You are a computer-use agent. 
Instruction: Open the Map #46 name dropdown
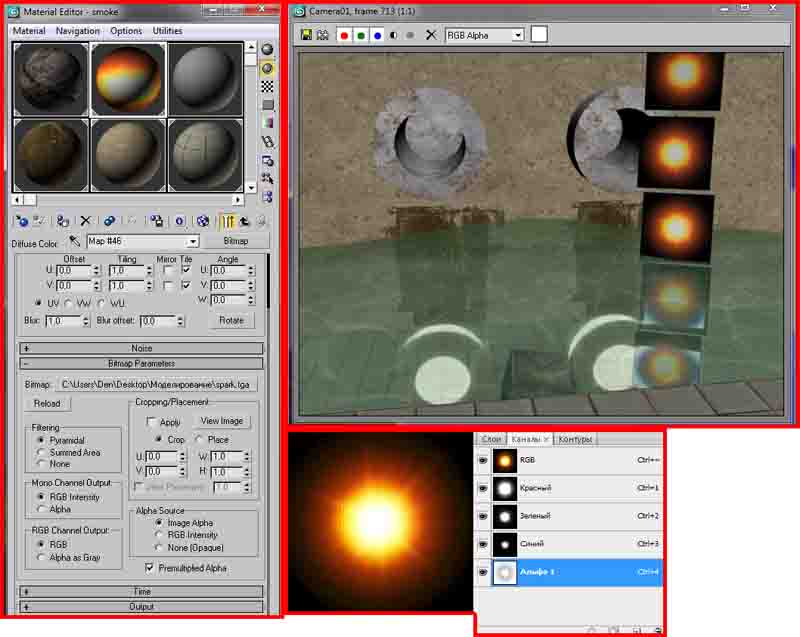193,241
